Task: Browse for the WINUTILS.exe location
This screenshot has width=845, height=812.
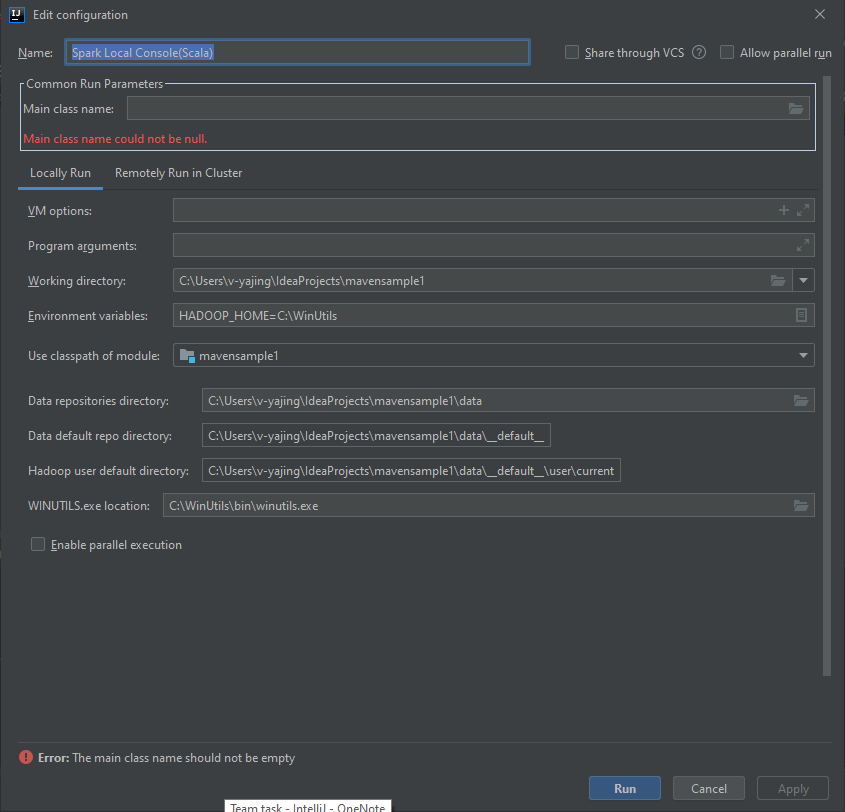Action: [800, 505]
